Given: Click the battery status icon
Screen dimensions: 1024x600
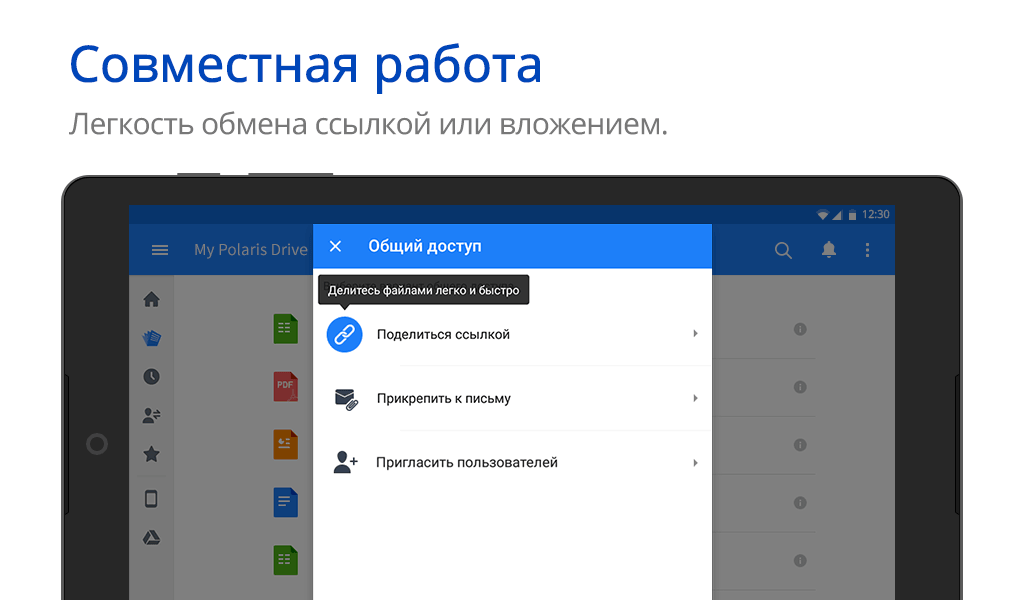Looking at the screenshot, I should click(x=852, y=215).
